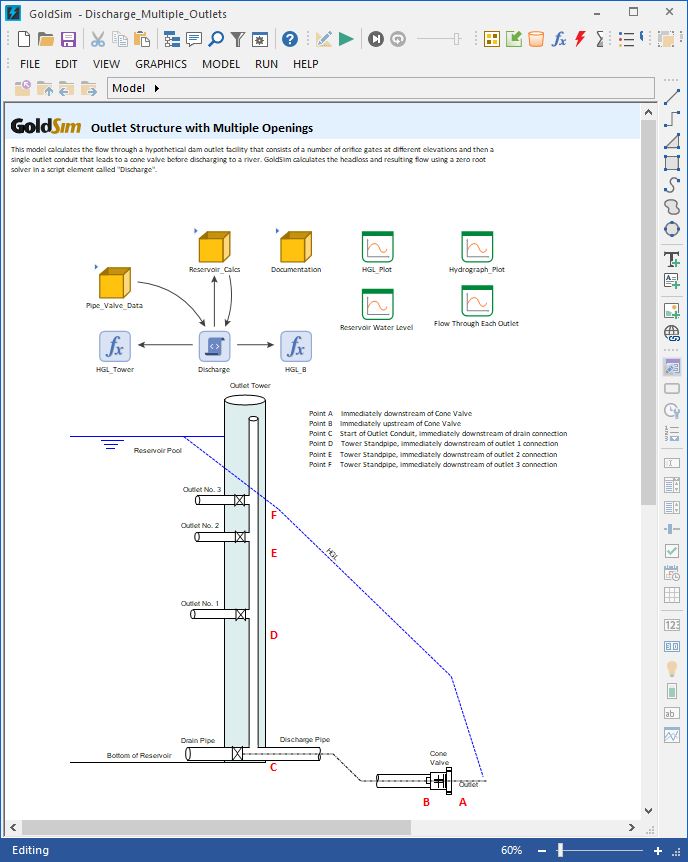This screenshot has width=688, height=862.
Task: Open an existing model file
Action: (46, 39)
